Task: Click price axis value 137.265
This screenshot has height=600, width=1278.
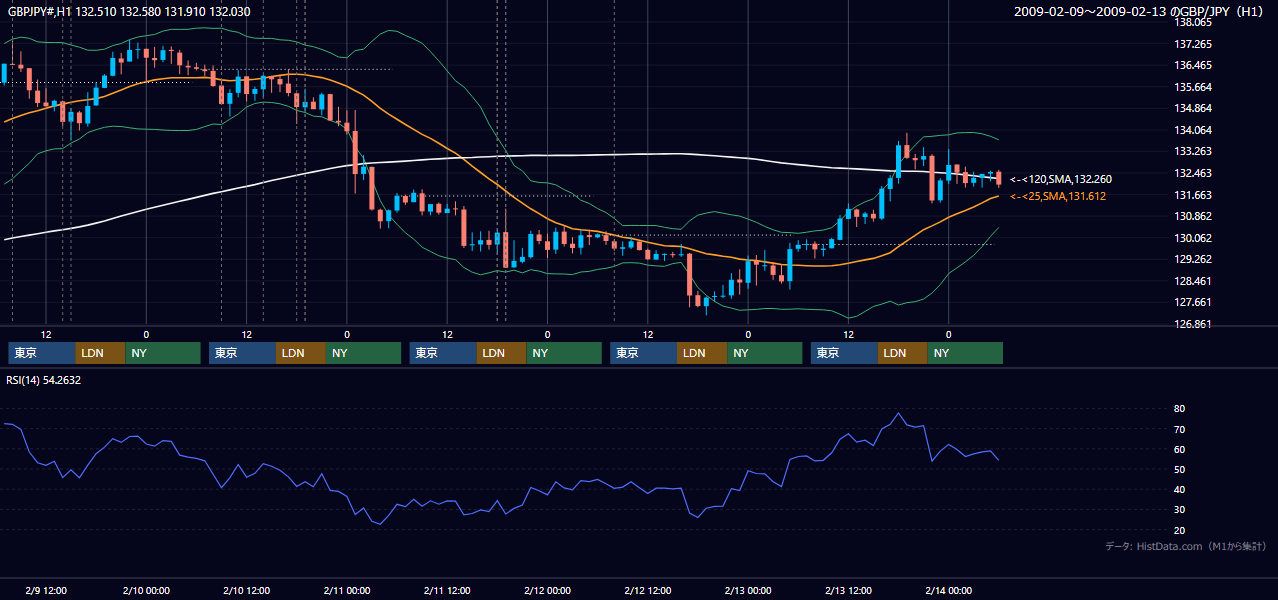Action: coord(1194,44)
